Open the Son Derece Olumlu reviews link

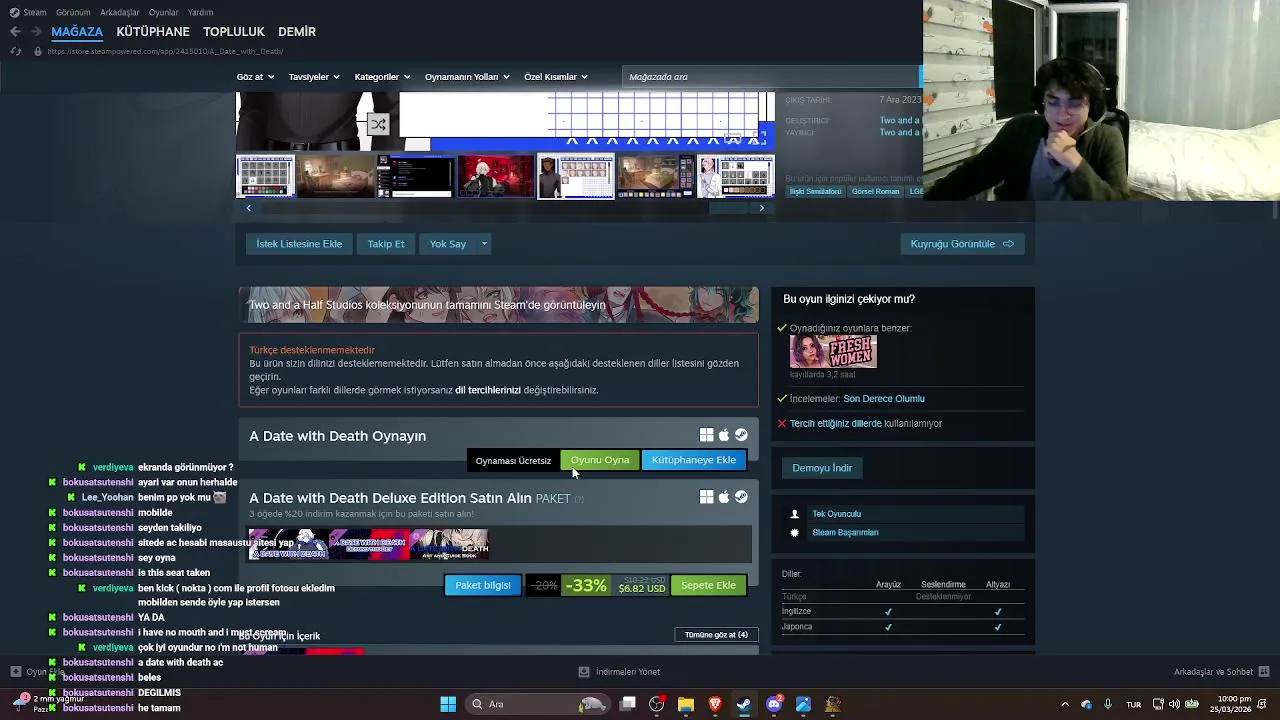point(884,399)
